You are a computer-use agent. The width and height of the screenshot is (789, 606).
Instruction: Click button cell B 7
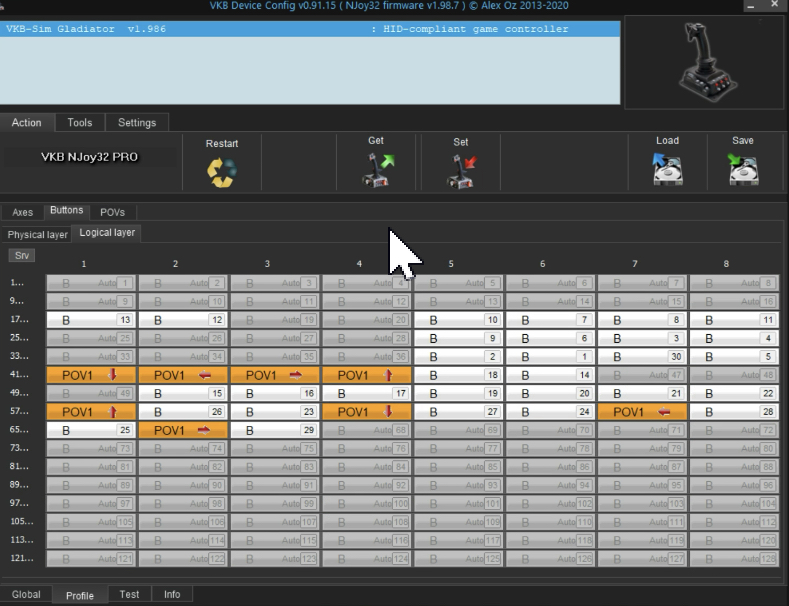click(x=550, y=320)
